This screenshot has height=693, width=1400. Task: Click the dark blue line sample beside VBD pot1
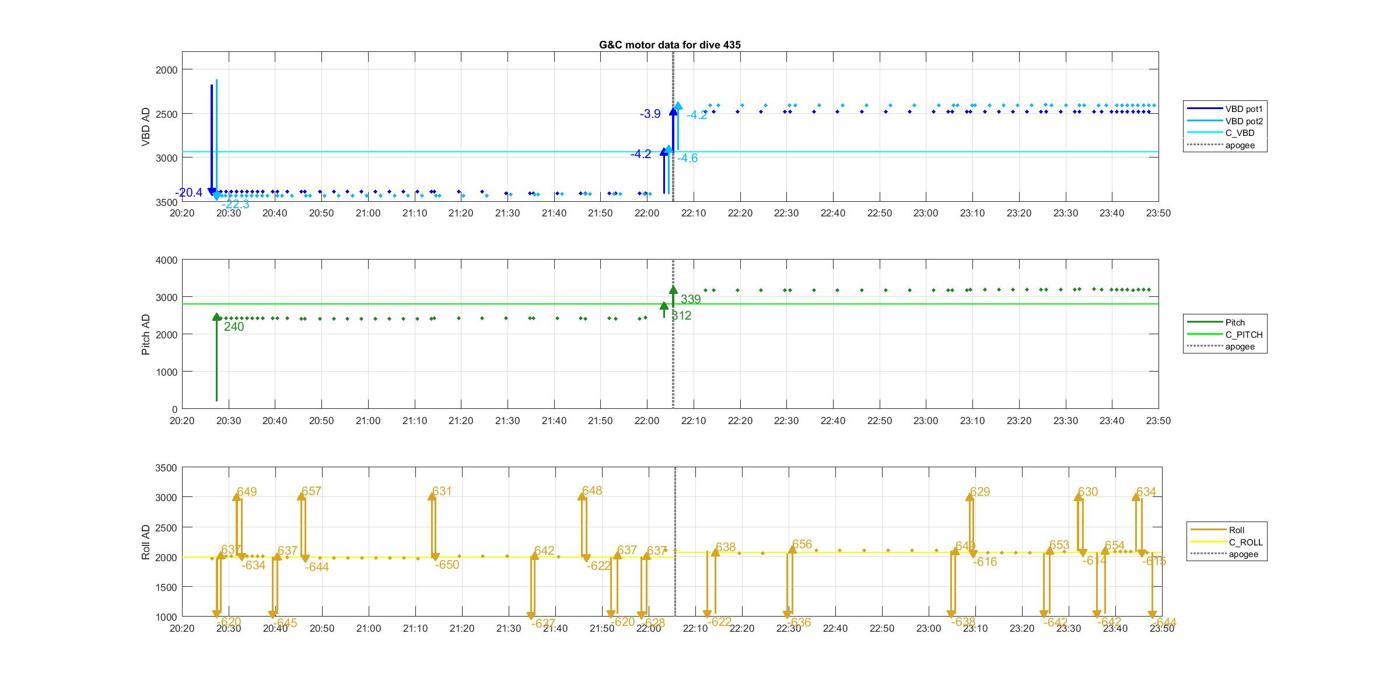(1204, 108)
